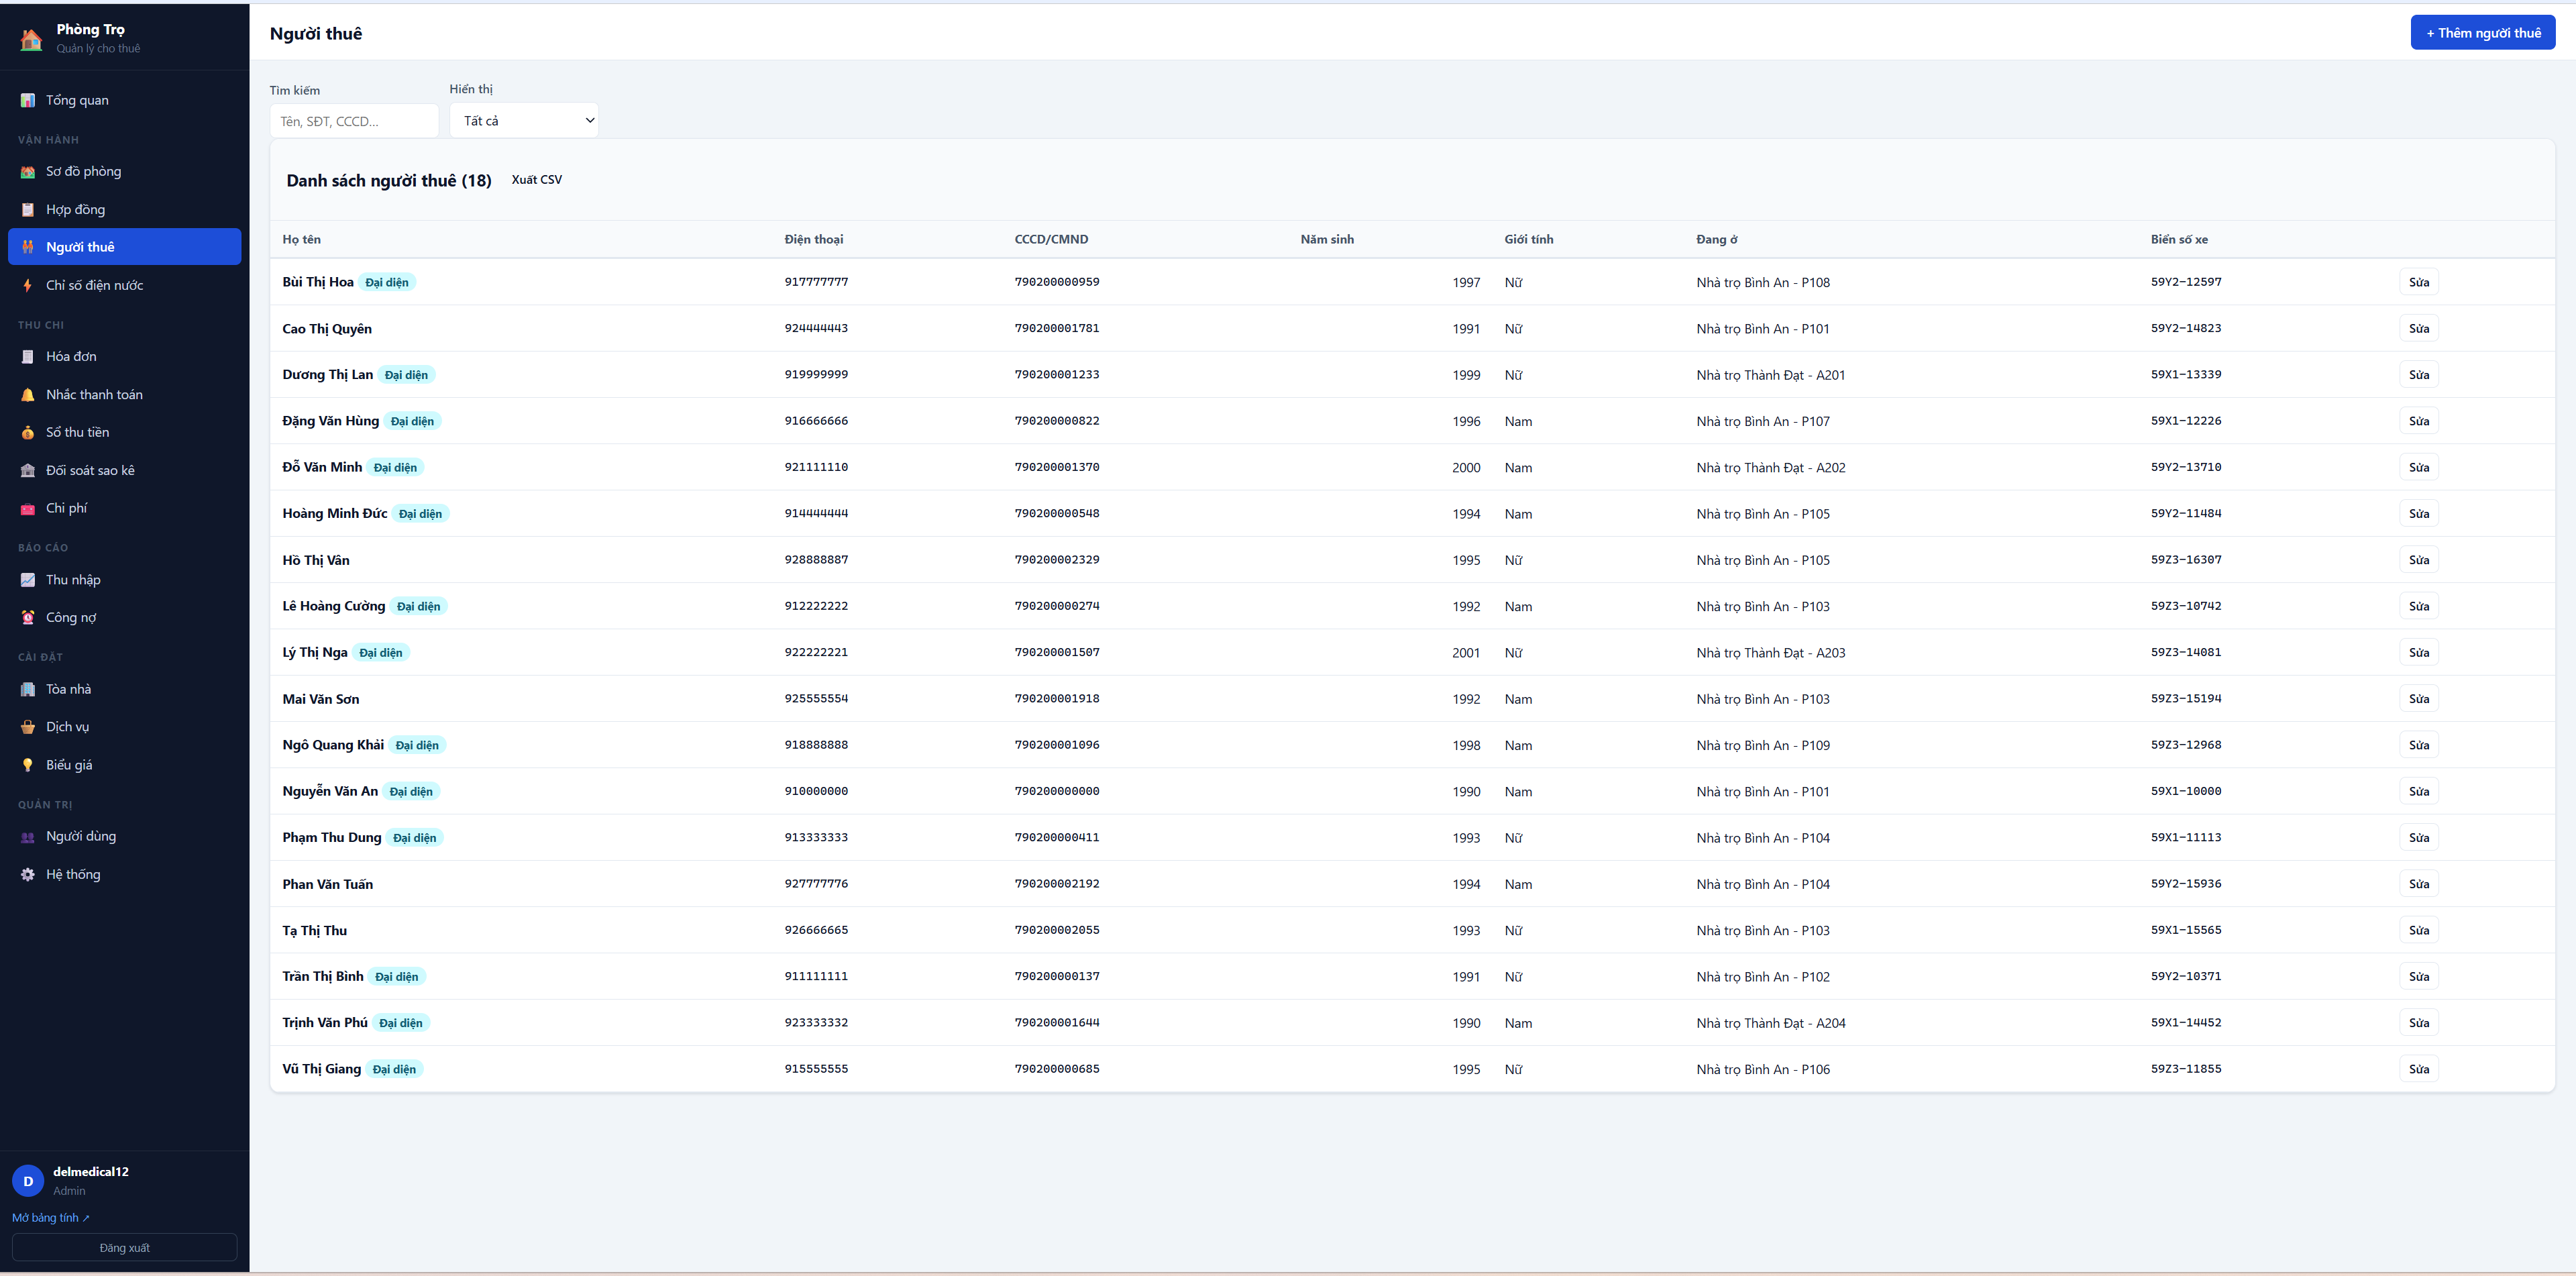Image resolution: width=2576 pixels, height=1276 pixels.
Task: Click Sửa button for Vũ Thị Giang
Action: tap(2418, 1069)
